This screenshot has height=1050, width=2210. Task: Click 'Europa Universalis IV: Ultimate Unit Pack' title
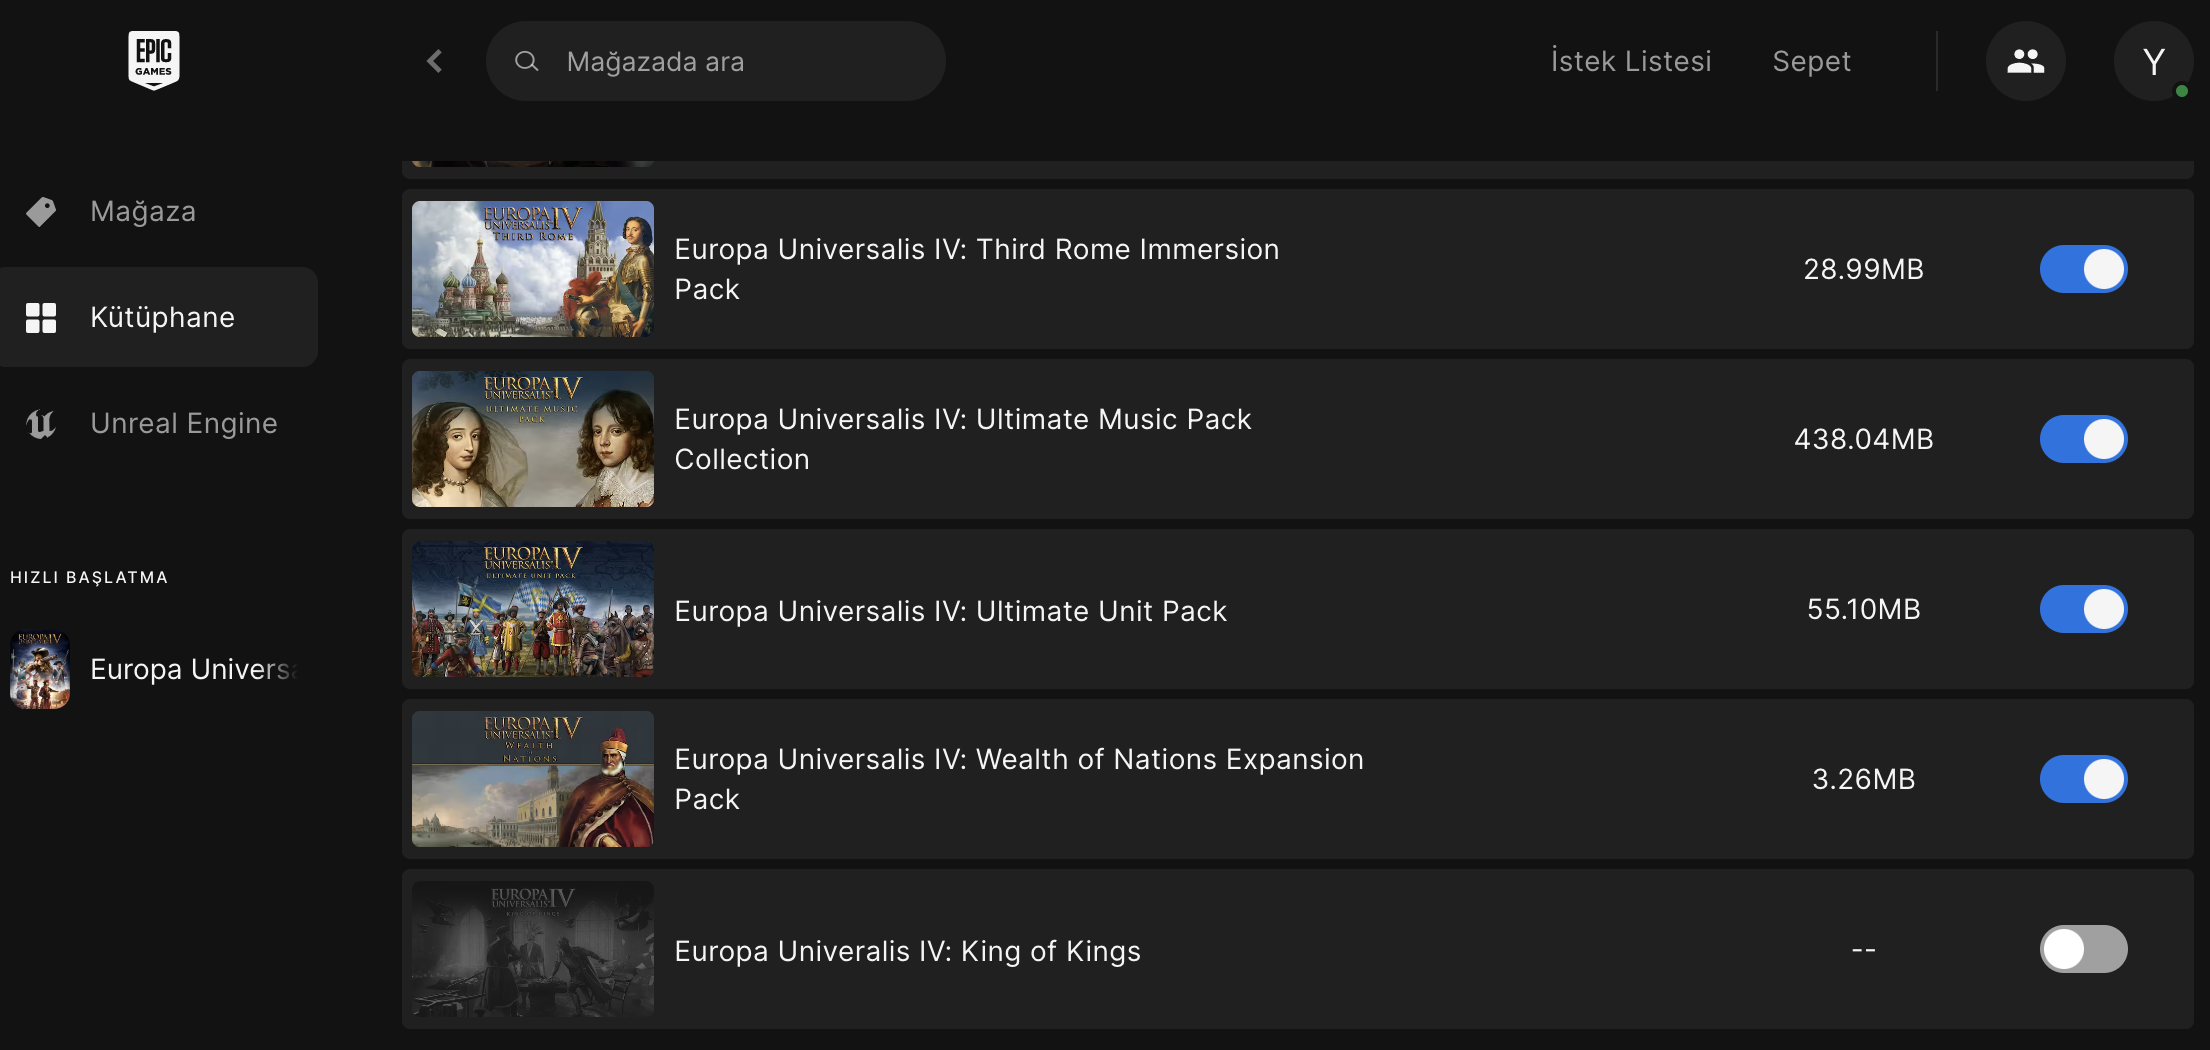pyautogui.click(x=950, y=611)
